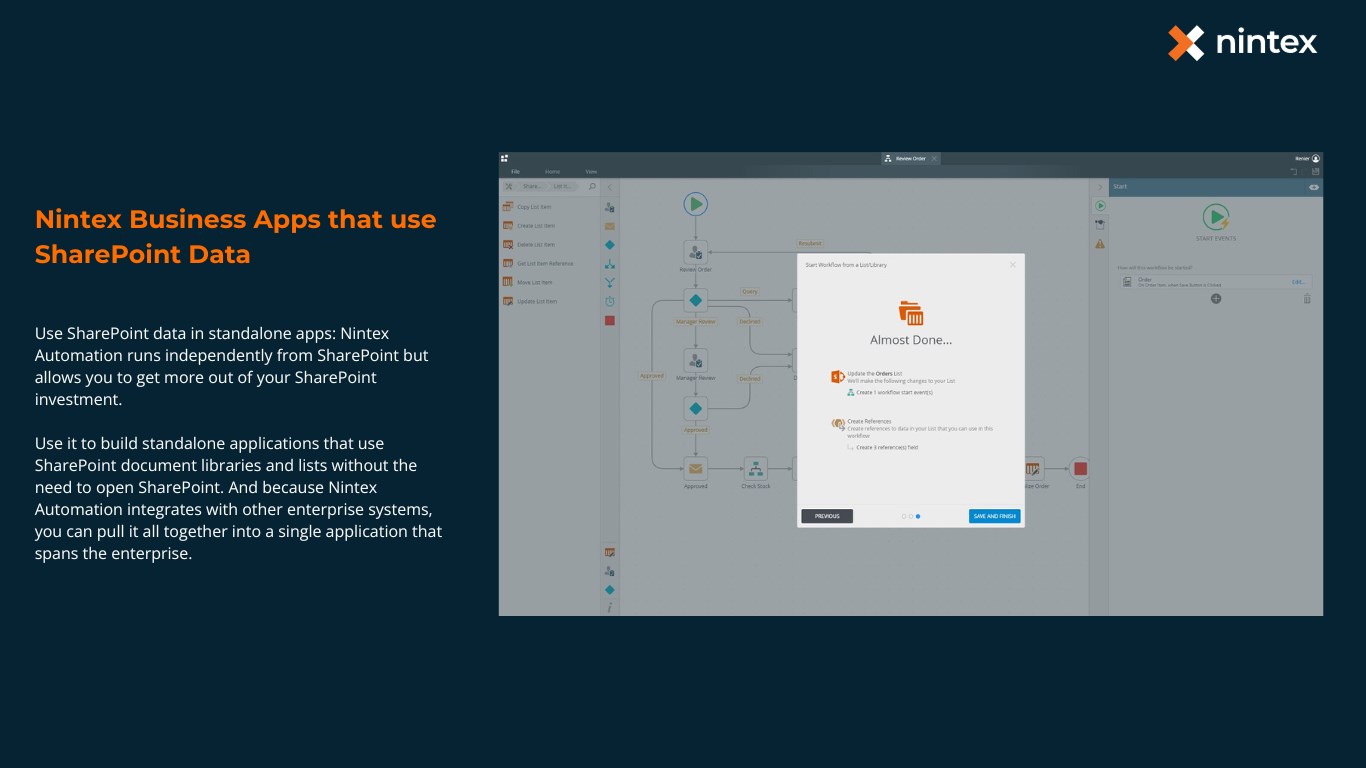Click the PREVIOUS button in dialog

pos(827,516)
